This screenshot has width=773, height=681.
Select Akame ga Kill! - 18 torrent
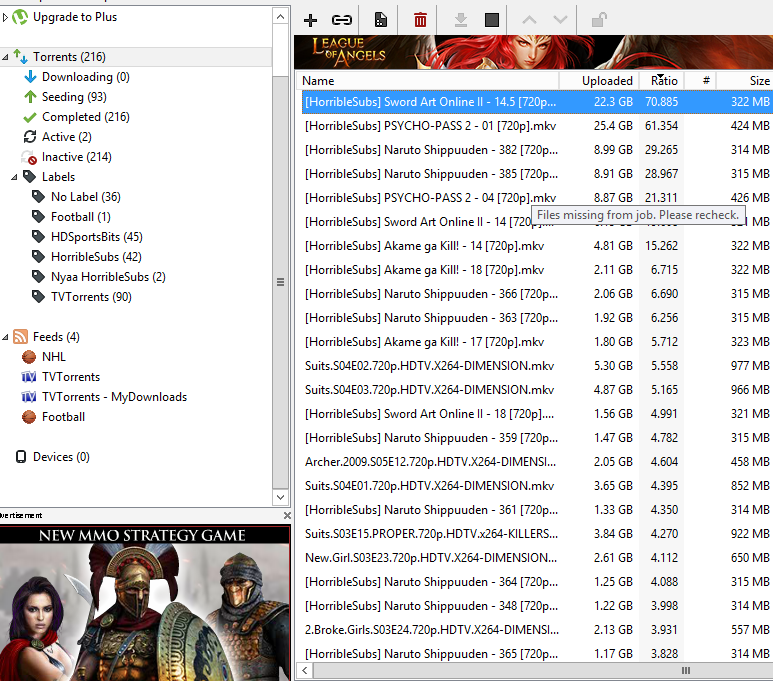point(537,270)
